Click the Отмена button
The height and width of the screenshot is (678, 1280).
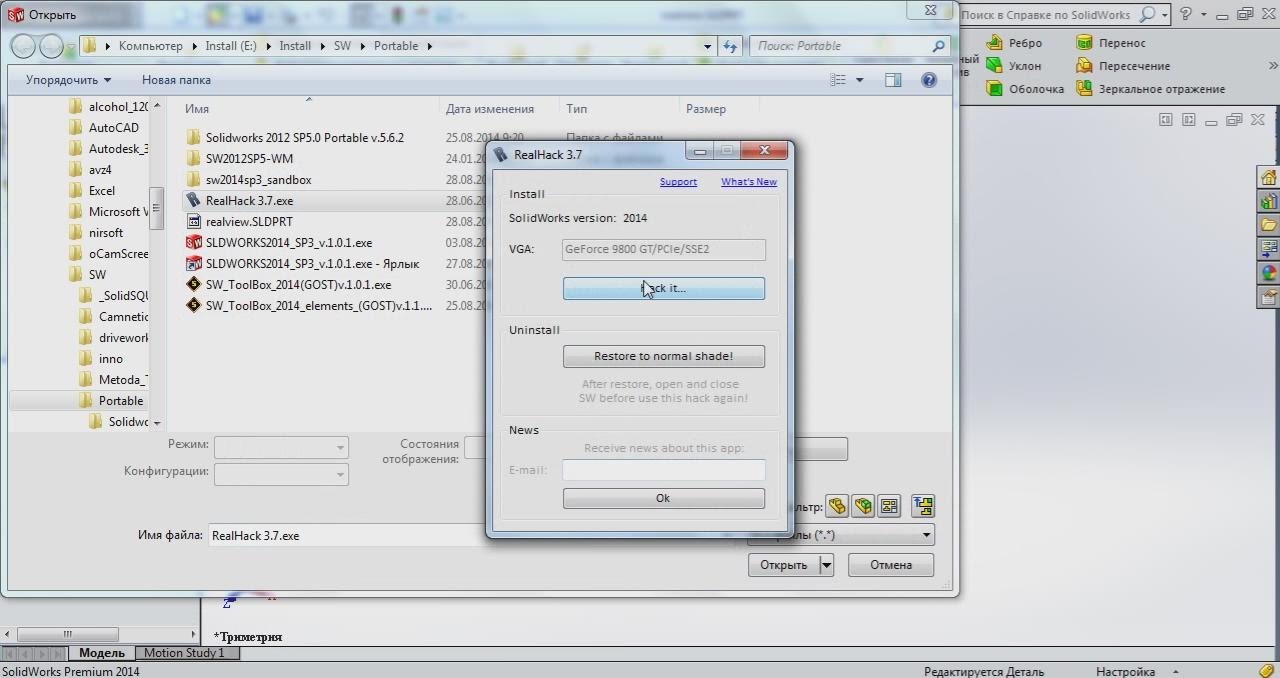pos(891,565)
